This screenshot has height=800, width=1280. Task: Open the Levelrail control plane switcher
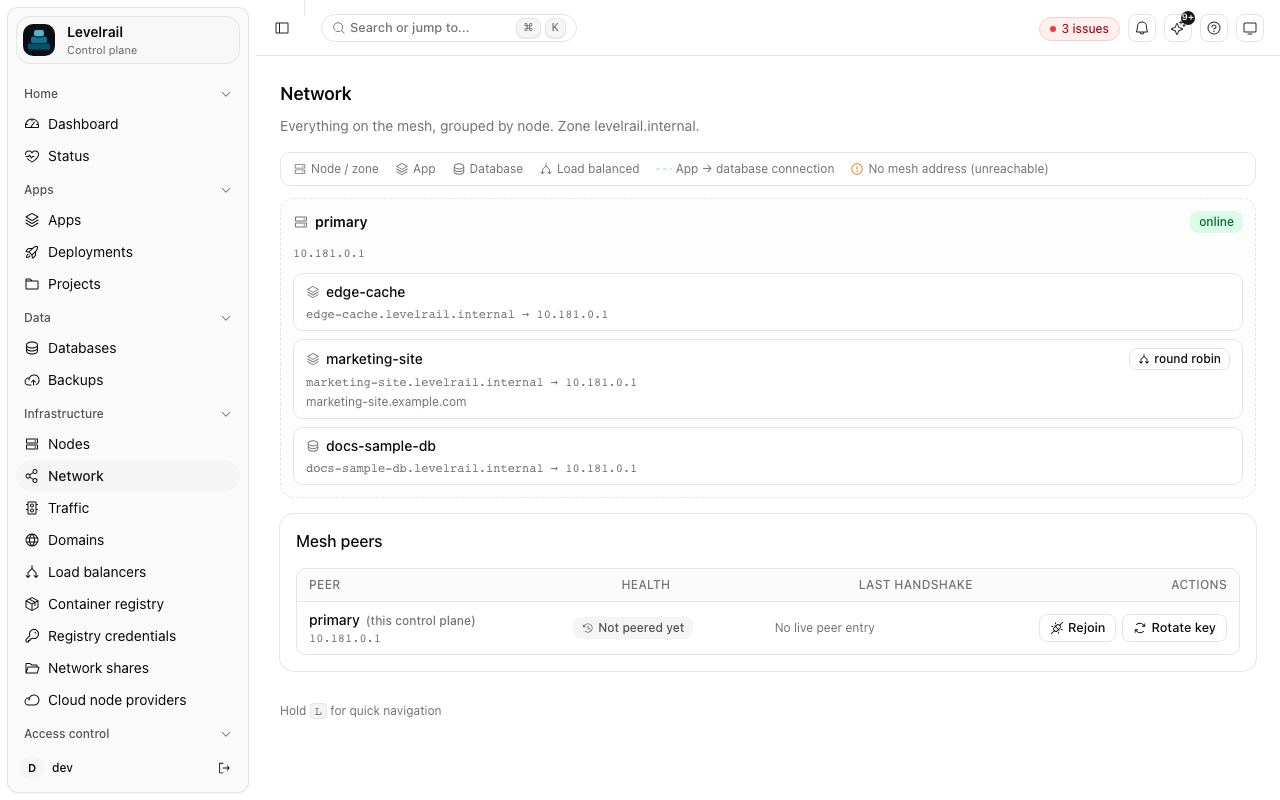(128, 40)
